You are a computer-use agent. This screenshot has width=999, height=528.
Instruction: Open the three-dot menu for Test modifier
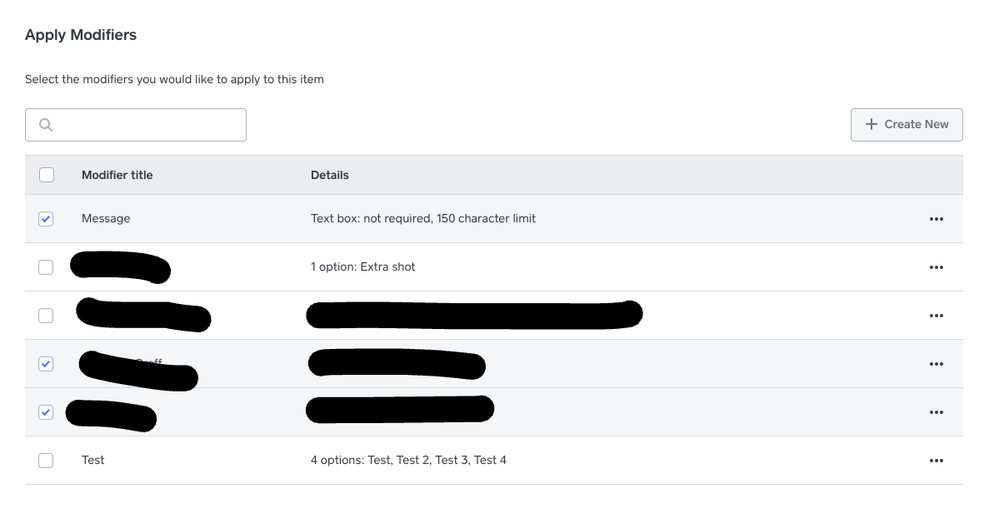(936, 461)
